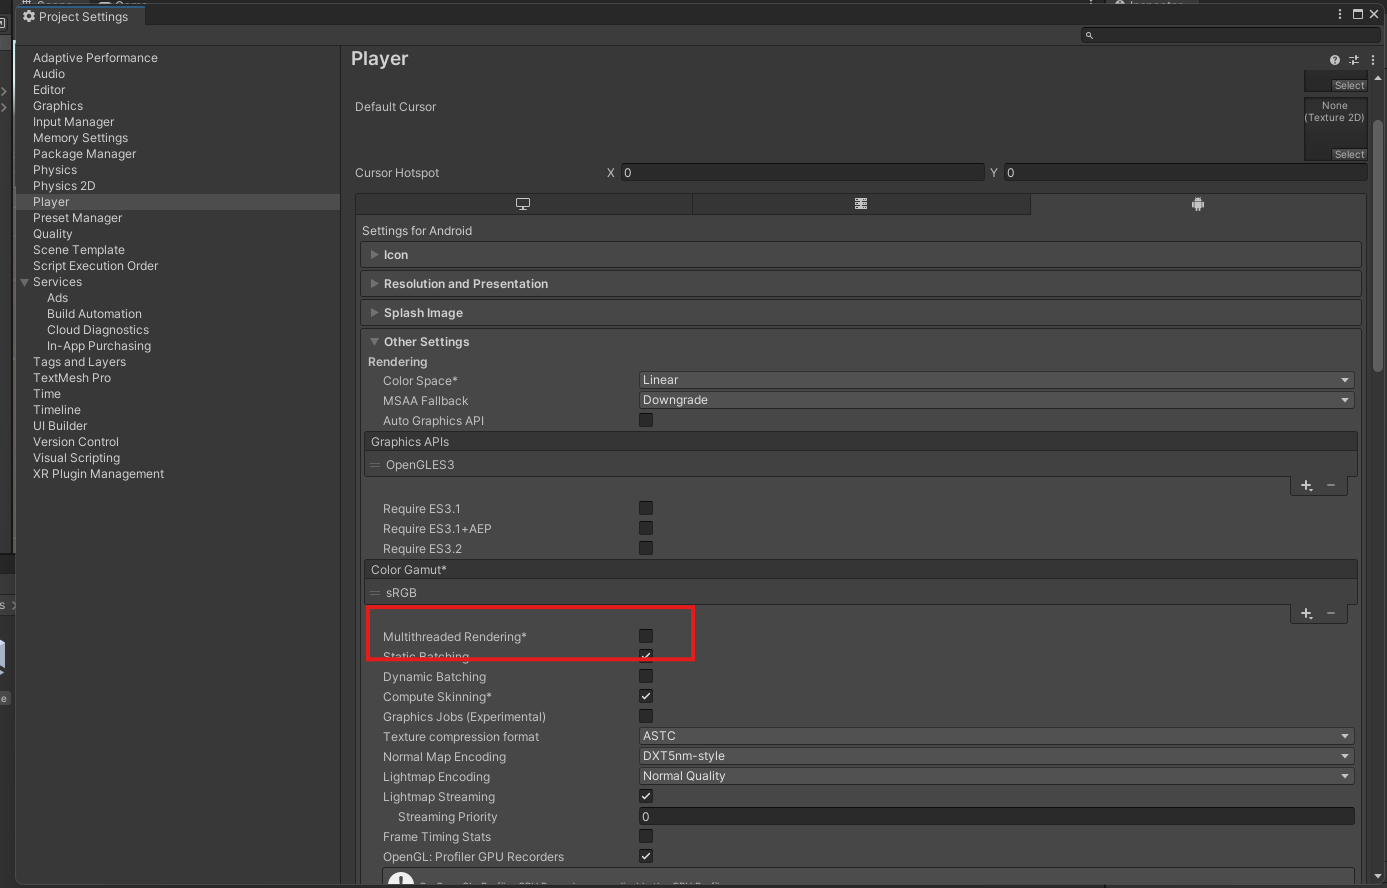The height and width of the screenshot is (888, 1387).
Task: Enable the Require ES3.1 checkbox
Action: [646, 508]
